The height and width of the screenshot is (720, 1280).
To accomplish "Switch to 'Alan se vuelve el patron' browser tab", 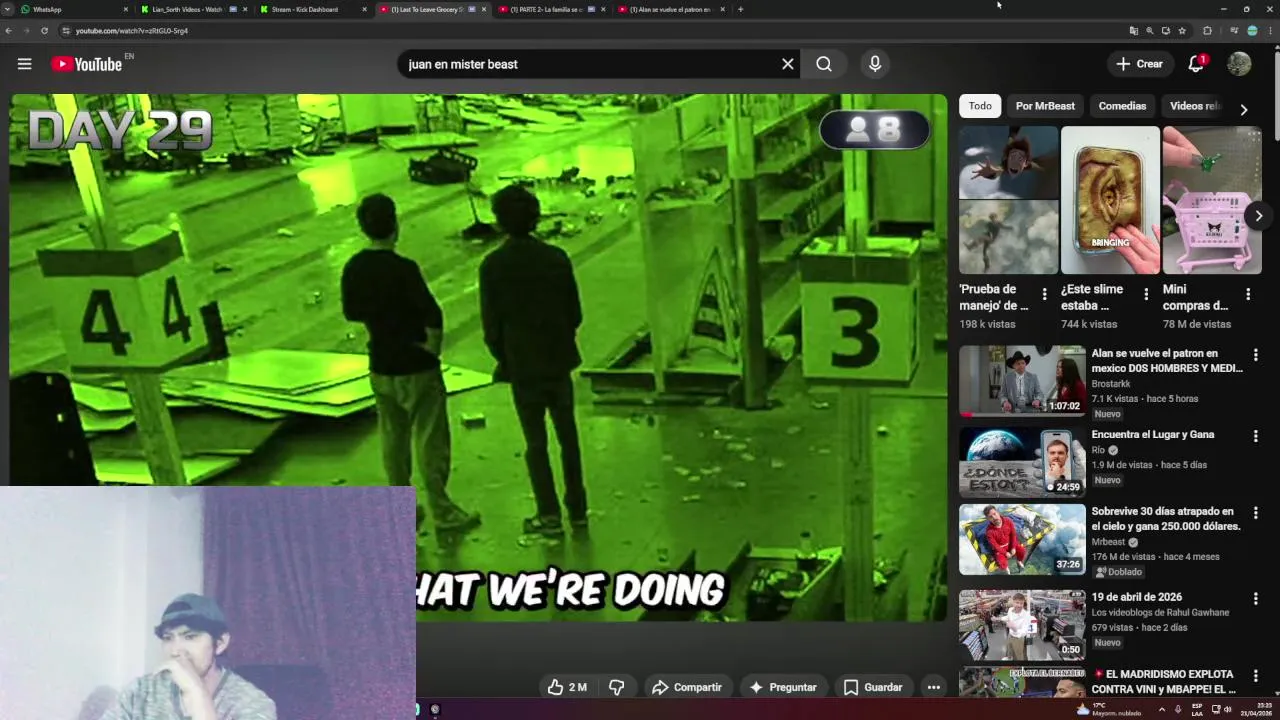I will (670, 9).
